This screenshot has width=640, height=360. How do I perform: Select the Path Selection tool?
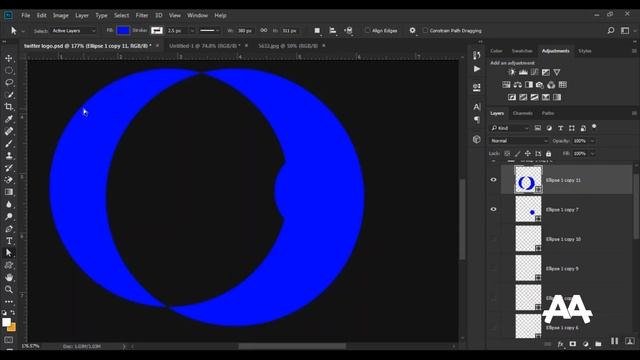9,253
